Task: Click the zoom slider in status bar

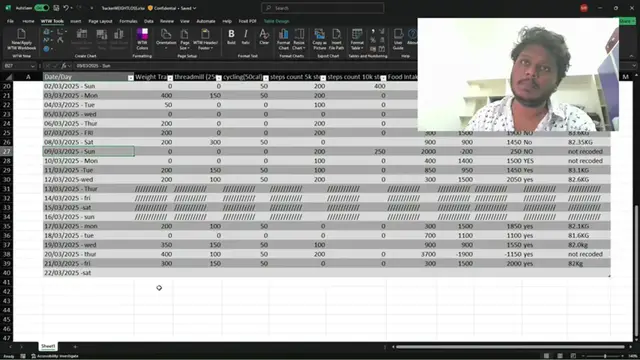Action: click(x=605, y=356)
